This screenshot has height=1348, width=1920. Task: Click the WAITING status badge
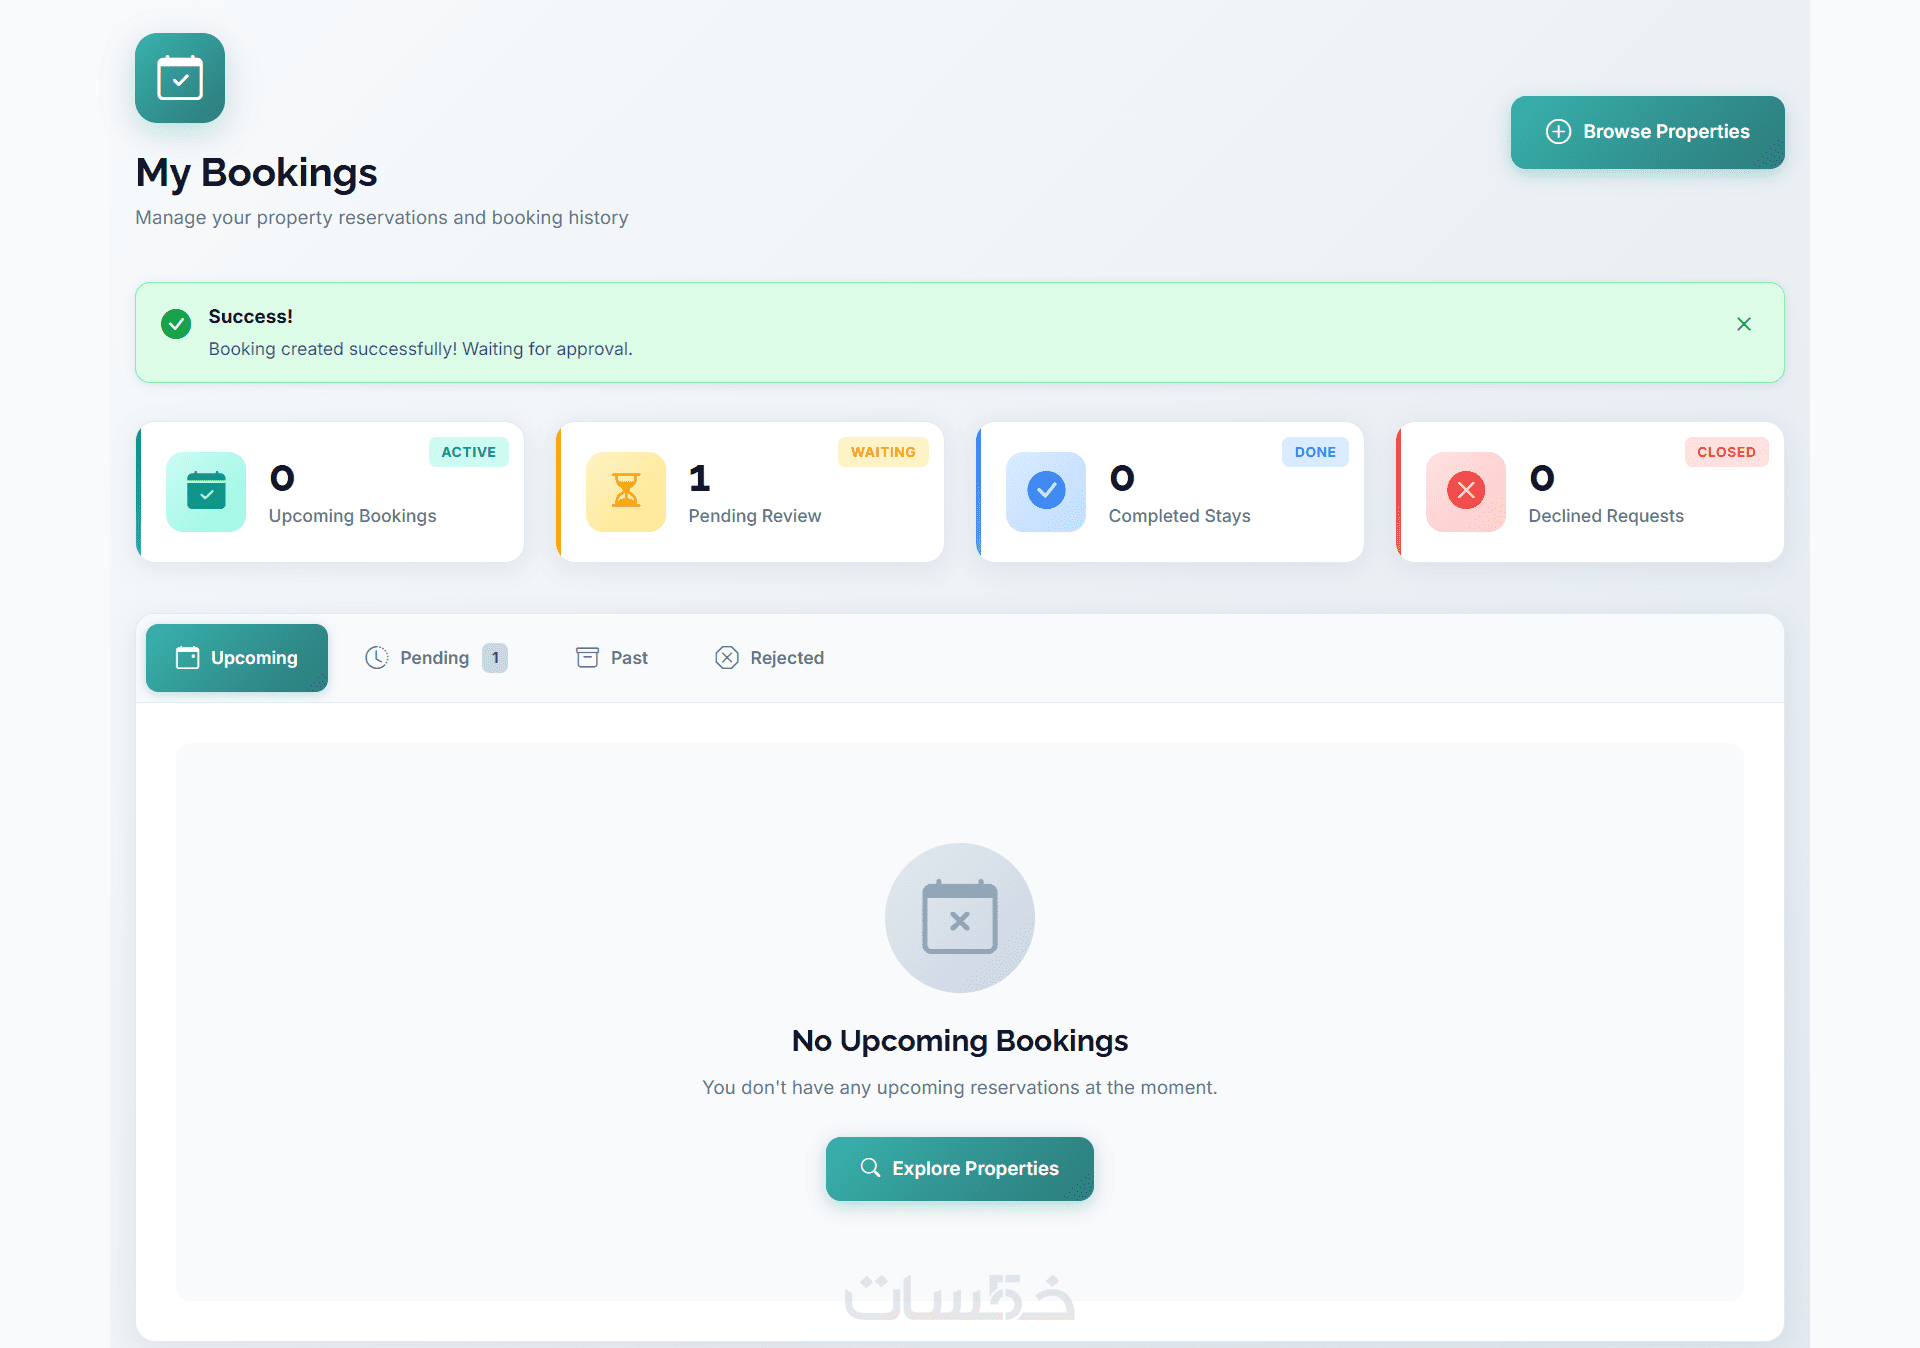tap(883, 452)
